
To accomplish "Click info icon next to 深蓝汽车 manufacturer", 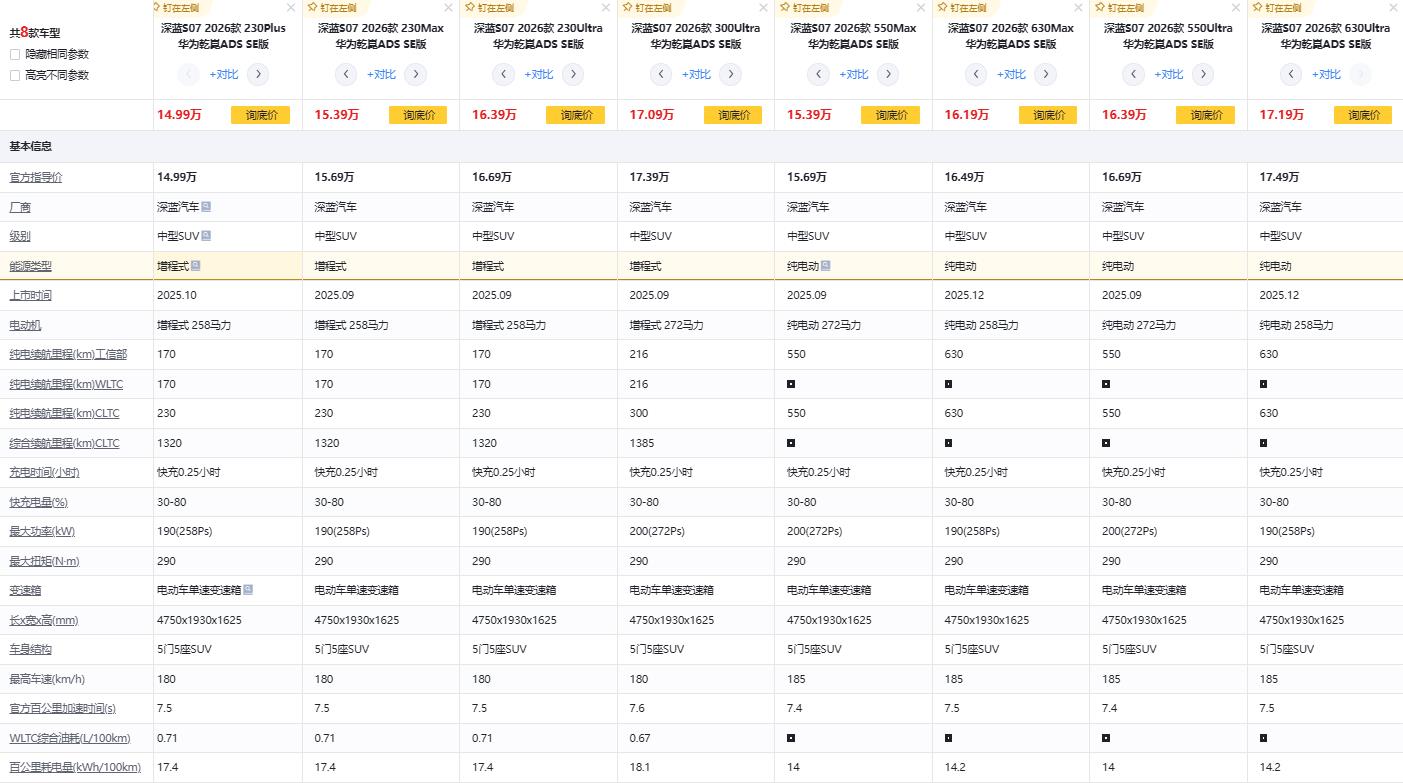I will [x=206, y=207].
